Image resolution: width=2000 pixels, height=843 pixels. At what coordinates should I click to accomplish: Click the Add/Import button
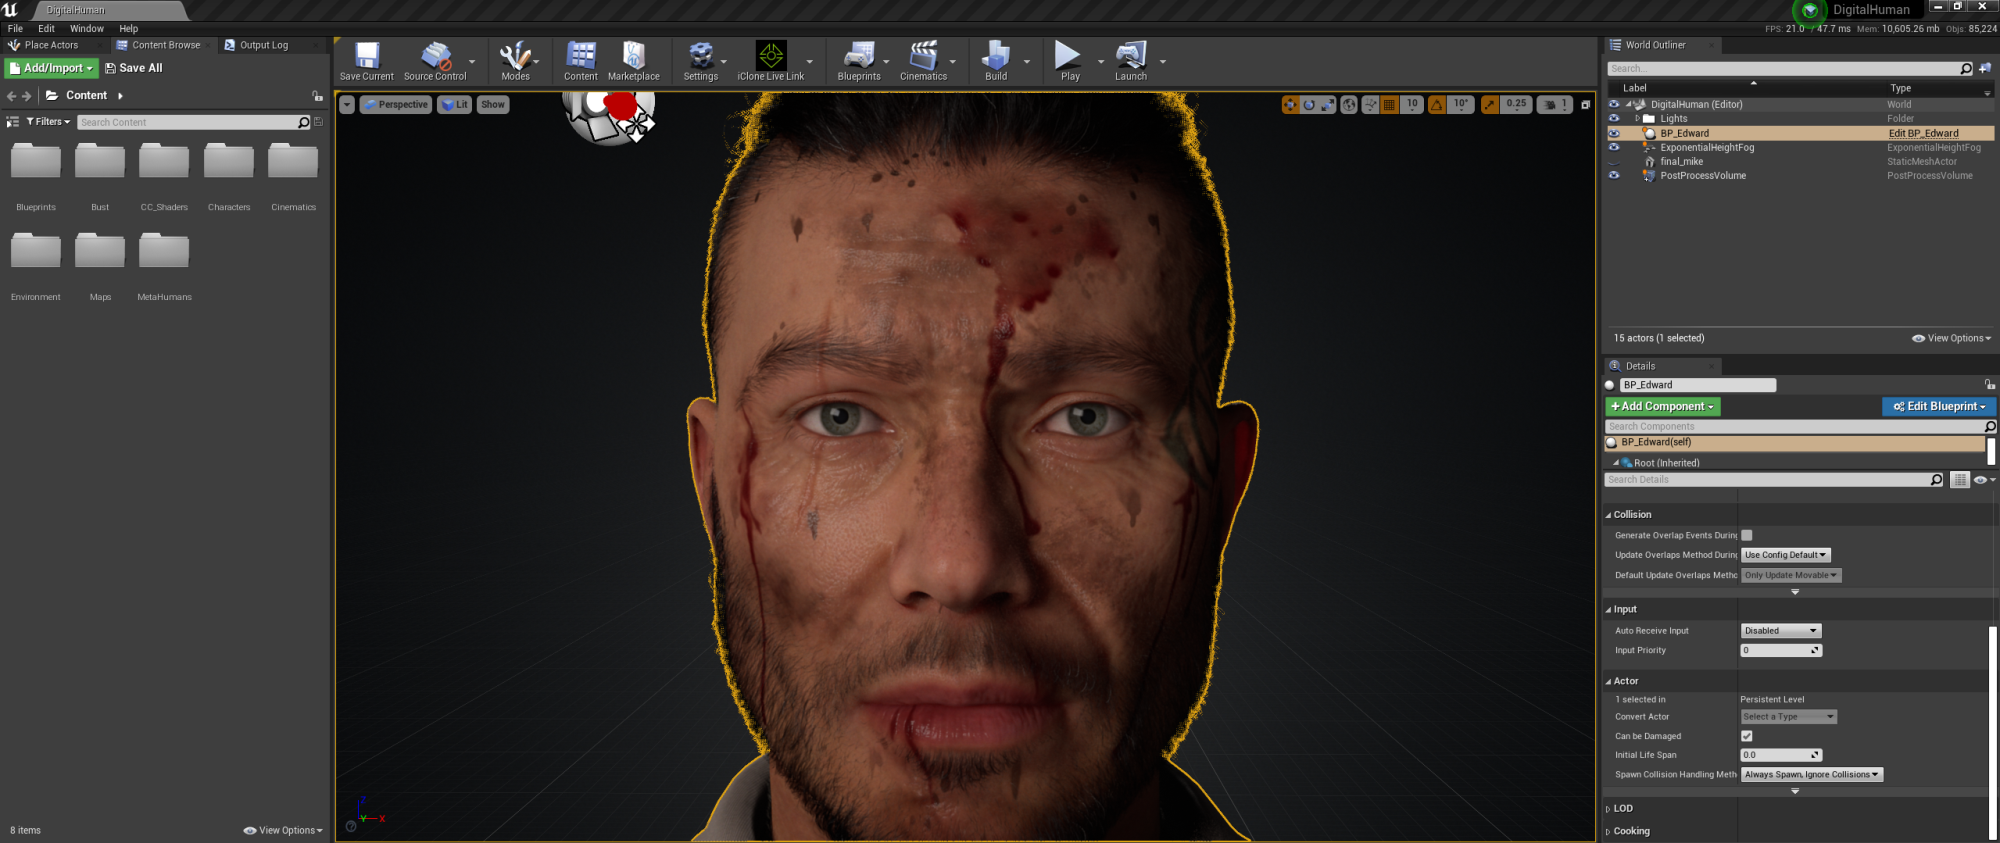[52, 68]
